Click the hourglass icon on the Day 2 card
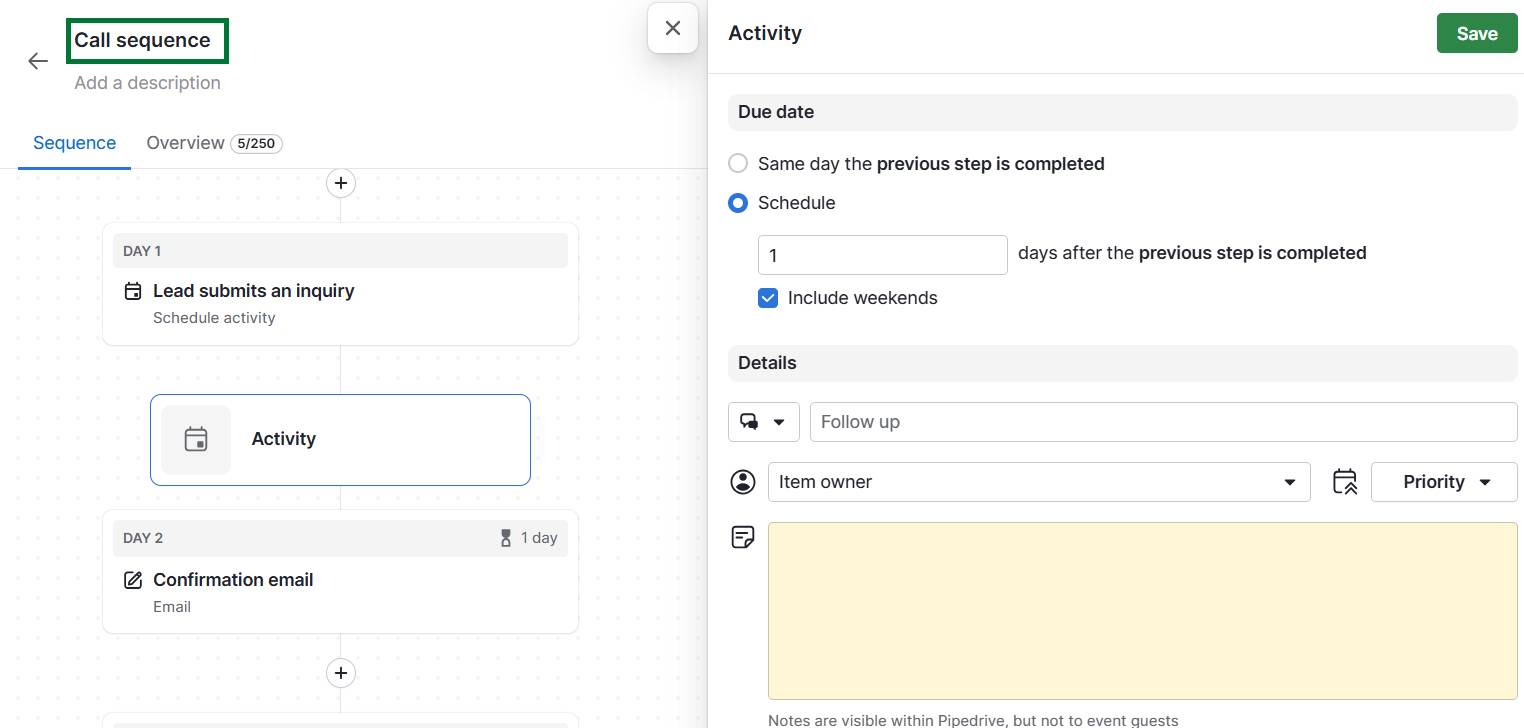The image size is (1524, 728). coord(506,538)
